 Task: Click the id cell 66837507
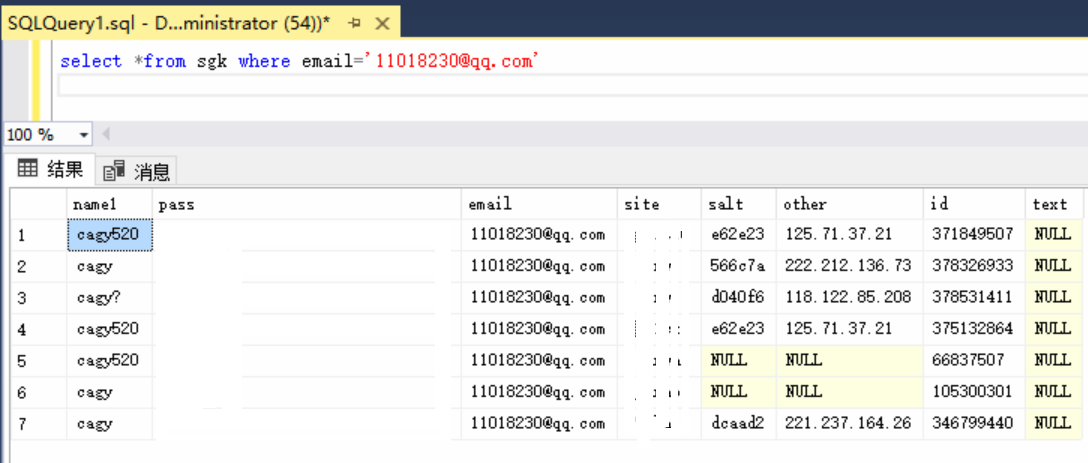click(975, 361)
